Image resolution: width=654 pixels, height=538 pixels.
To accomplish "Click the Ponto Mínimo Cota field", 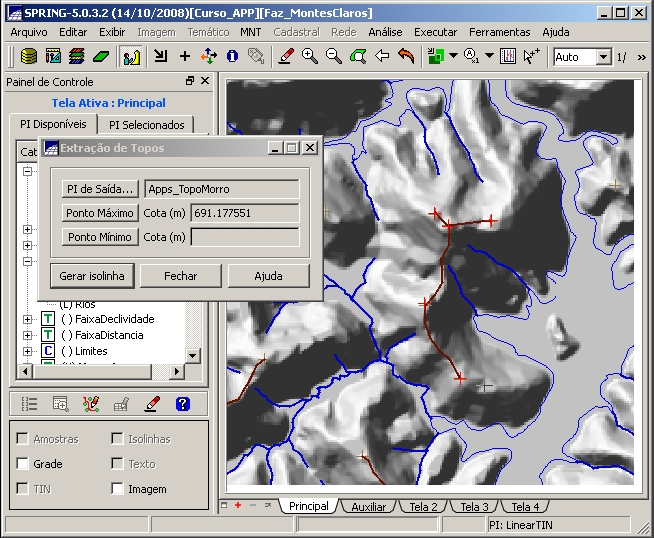I will tap(244, 237).
